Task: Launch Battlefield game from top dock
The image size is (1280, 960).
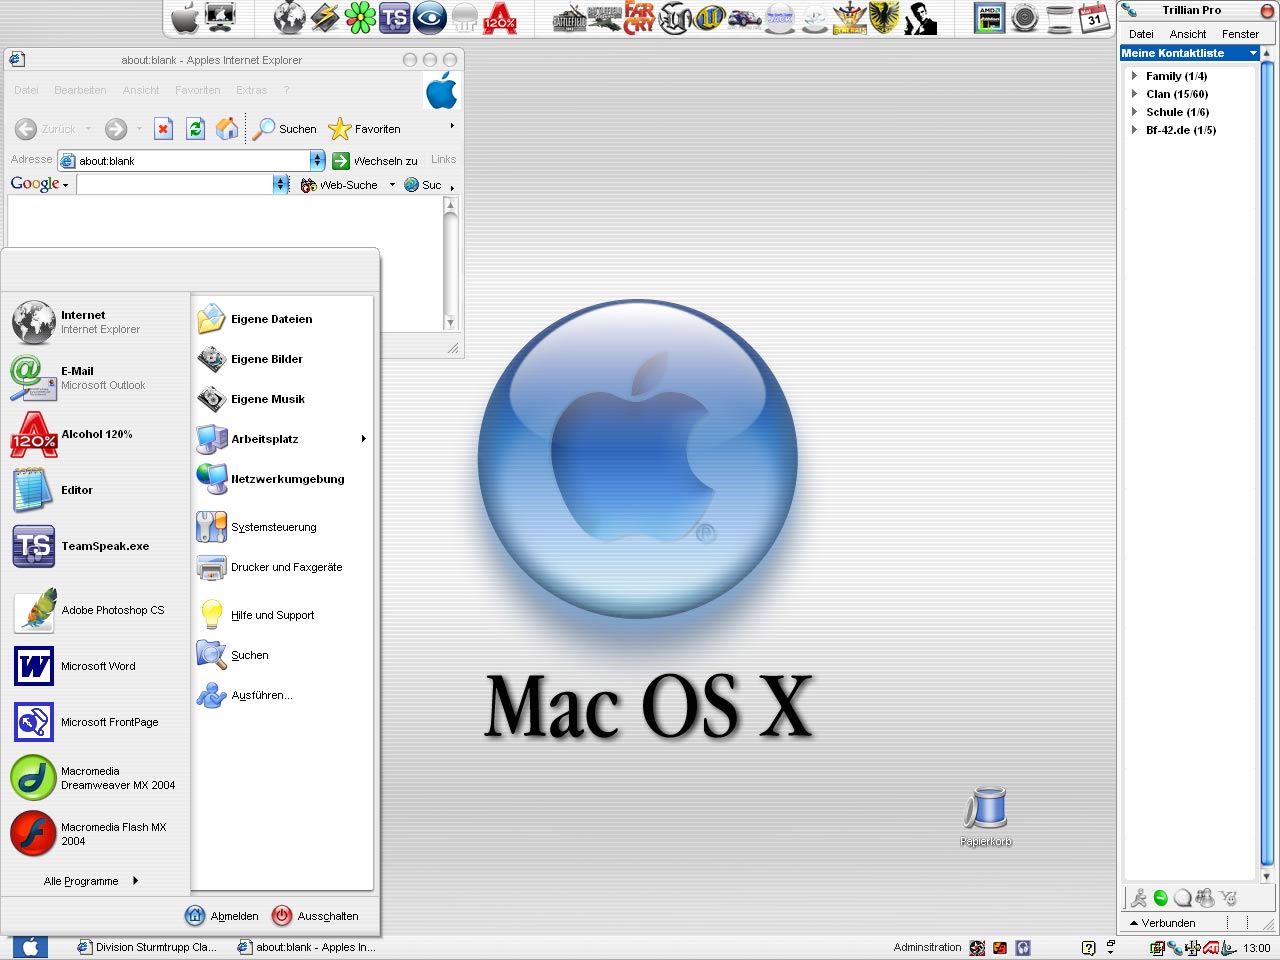Action: coord(569,18)
